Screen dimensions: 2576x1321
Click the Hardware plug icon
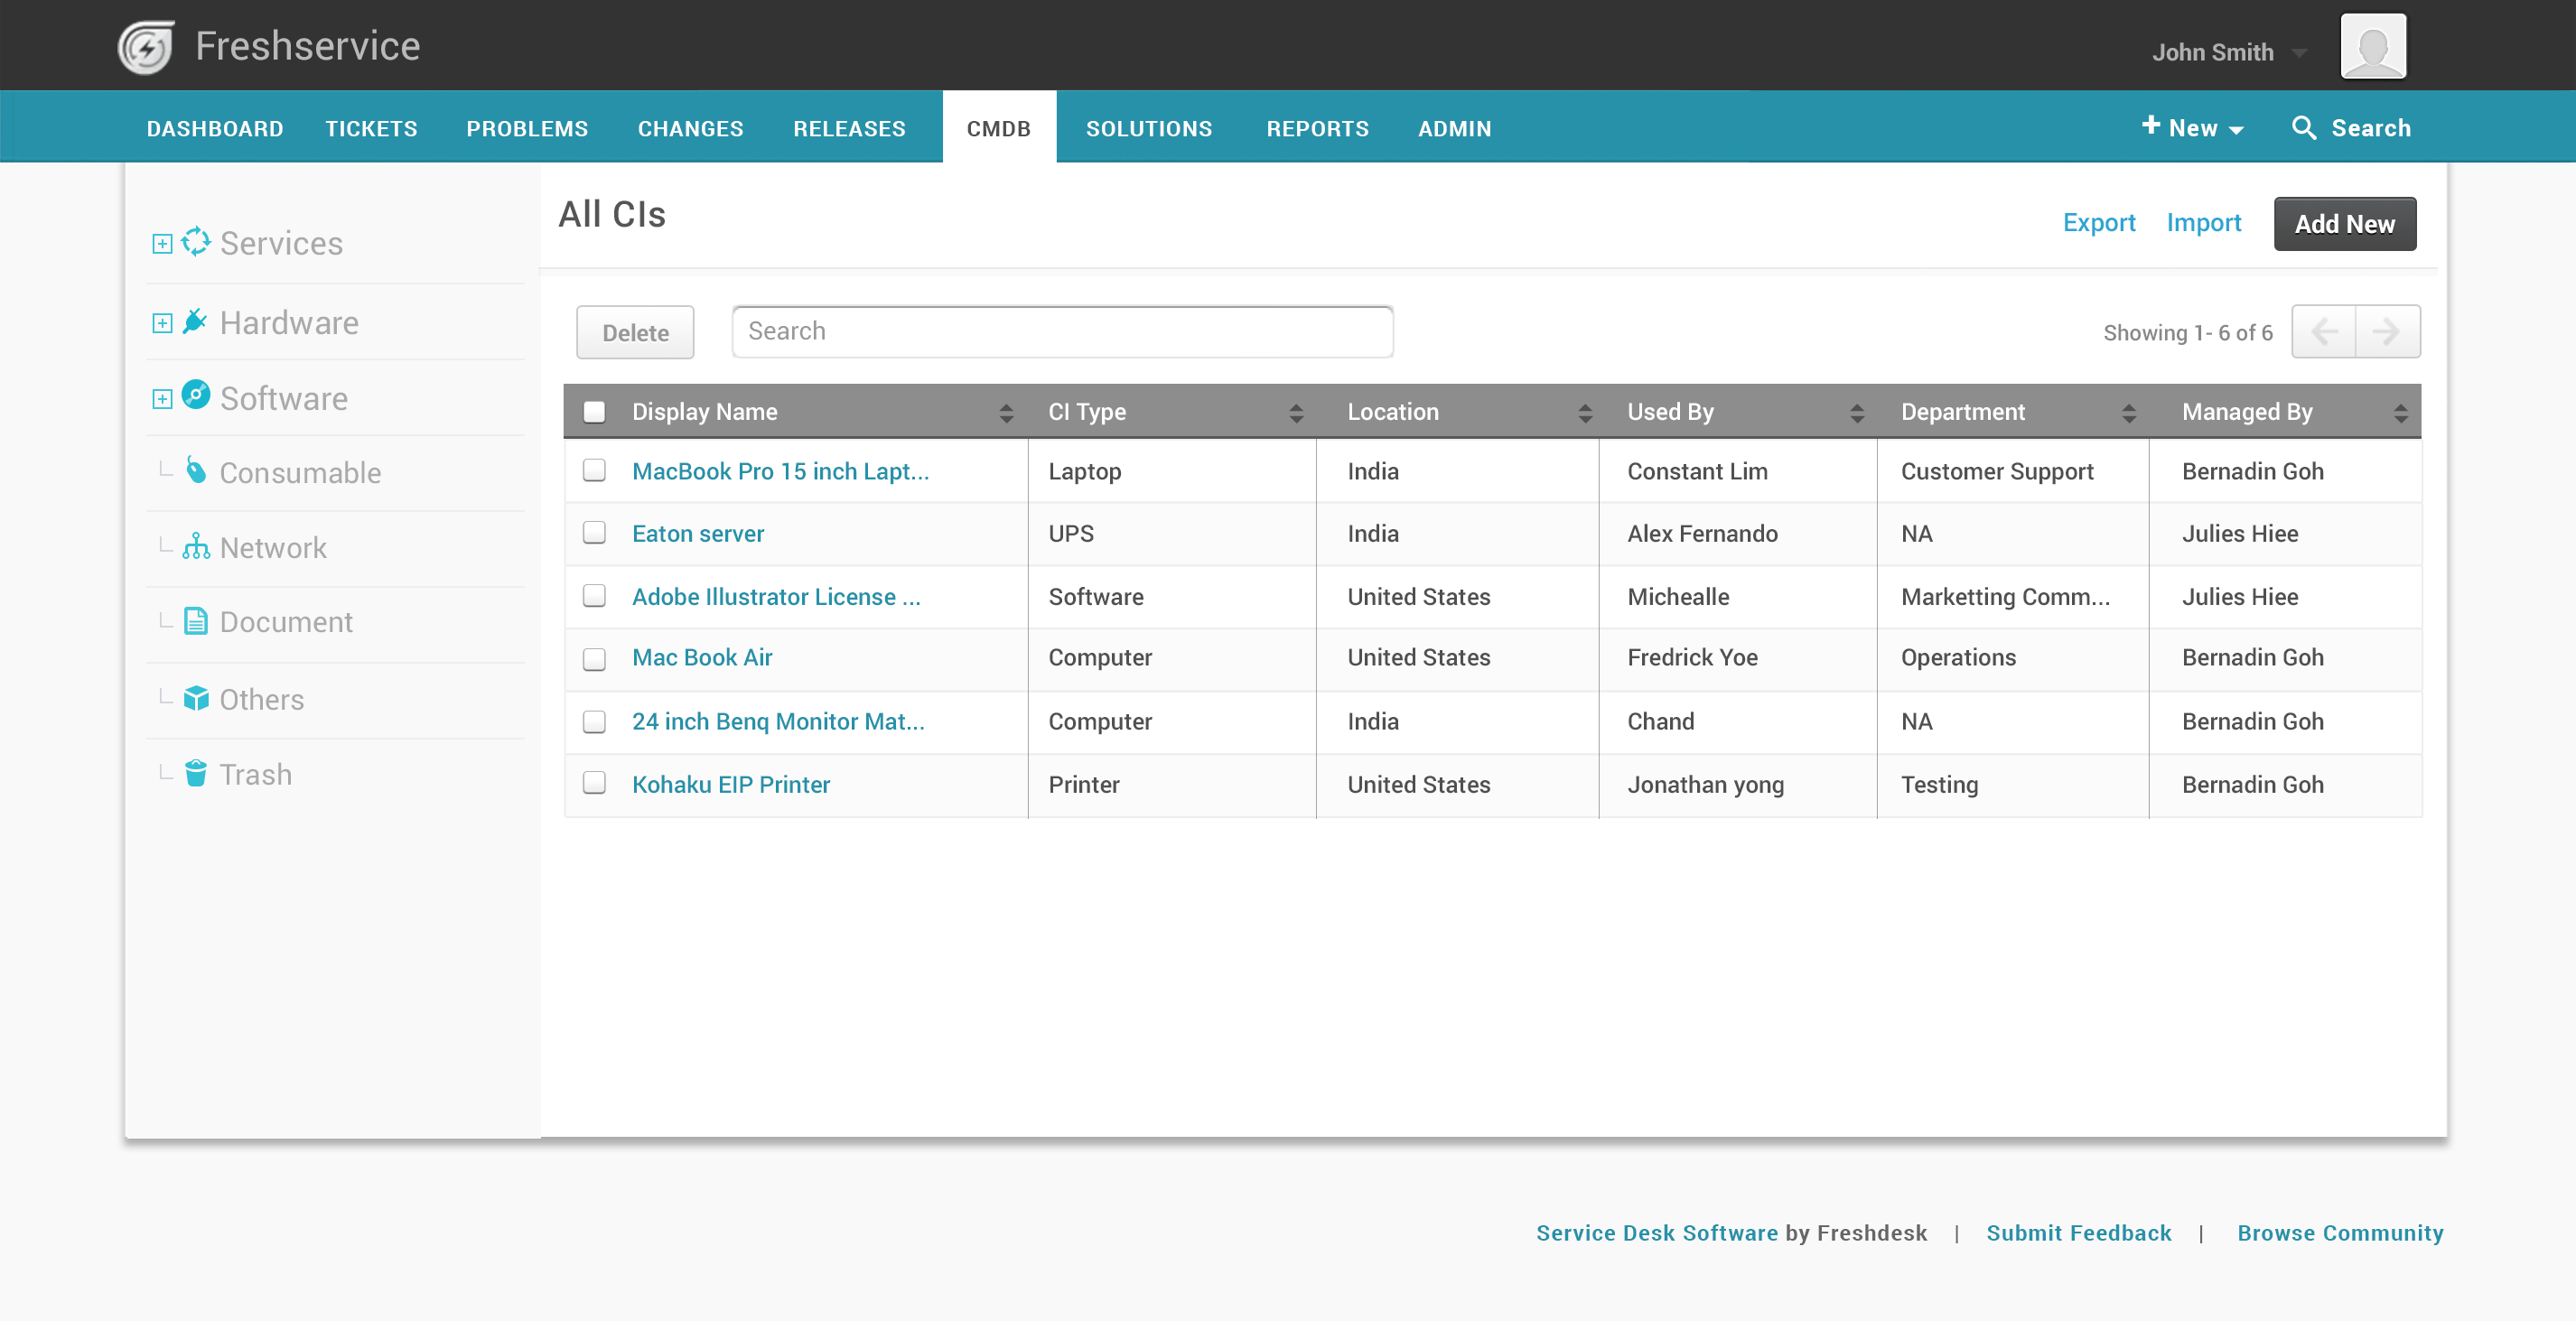pyautogui.click(x=196, y=322)
